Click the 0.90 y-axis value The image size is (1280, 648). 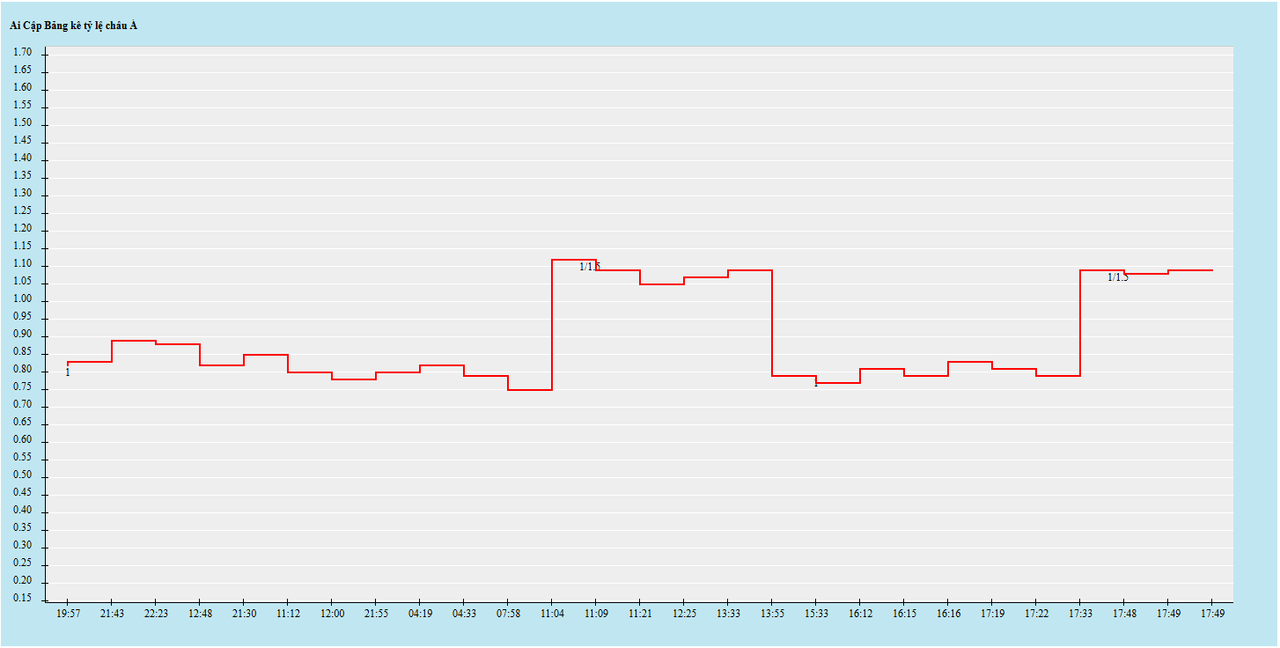(23, 334)
